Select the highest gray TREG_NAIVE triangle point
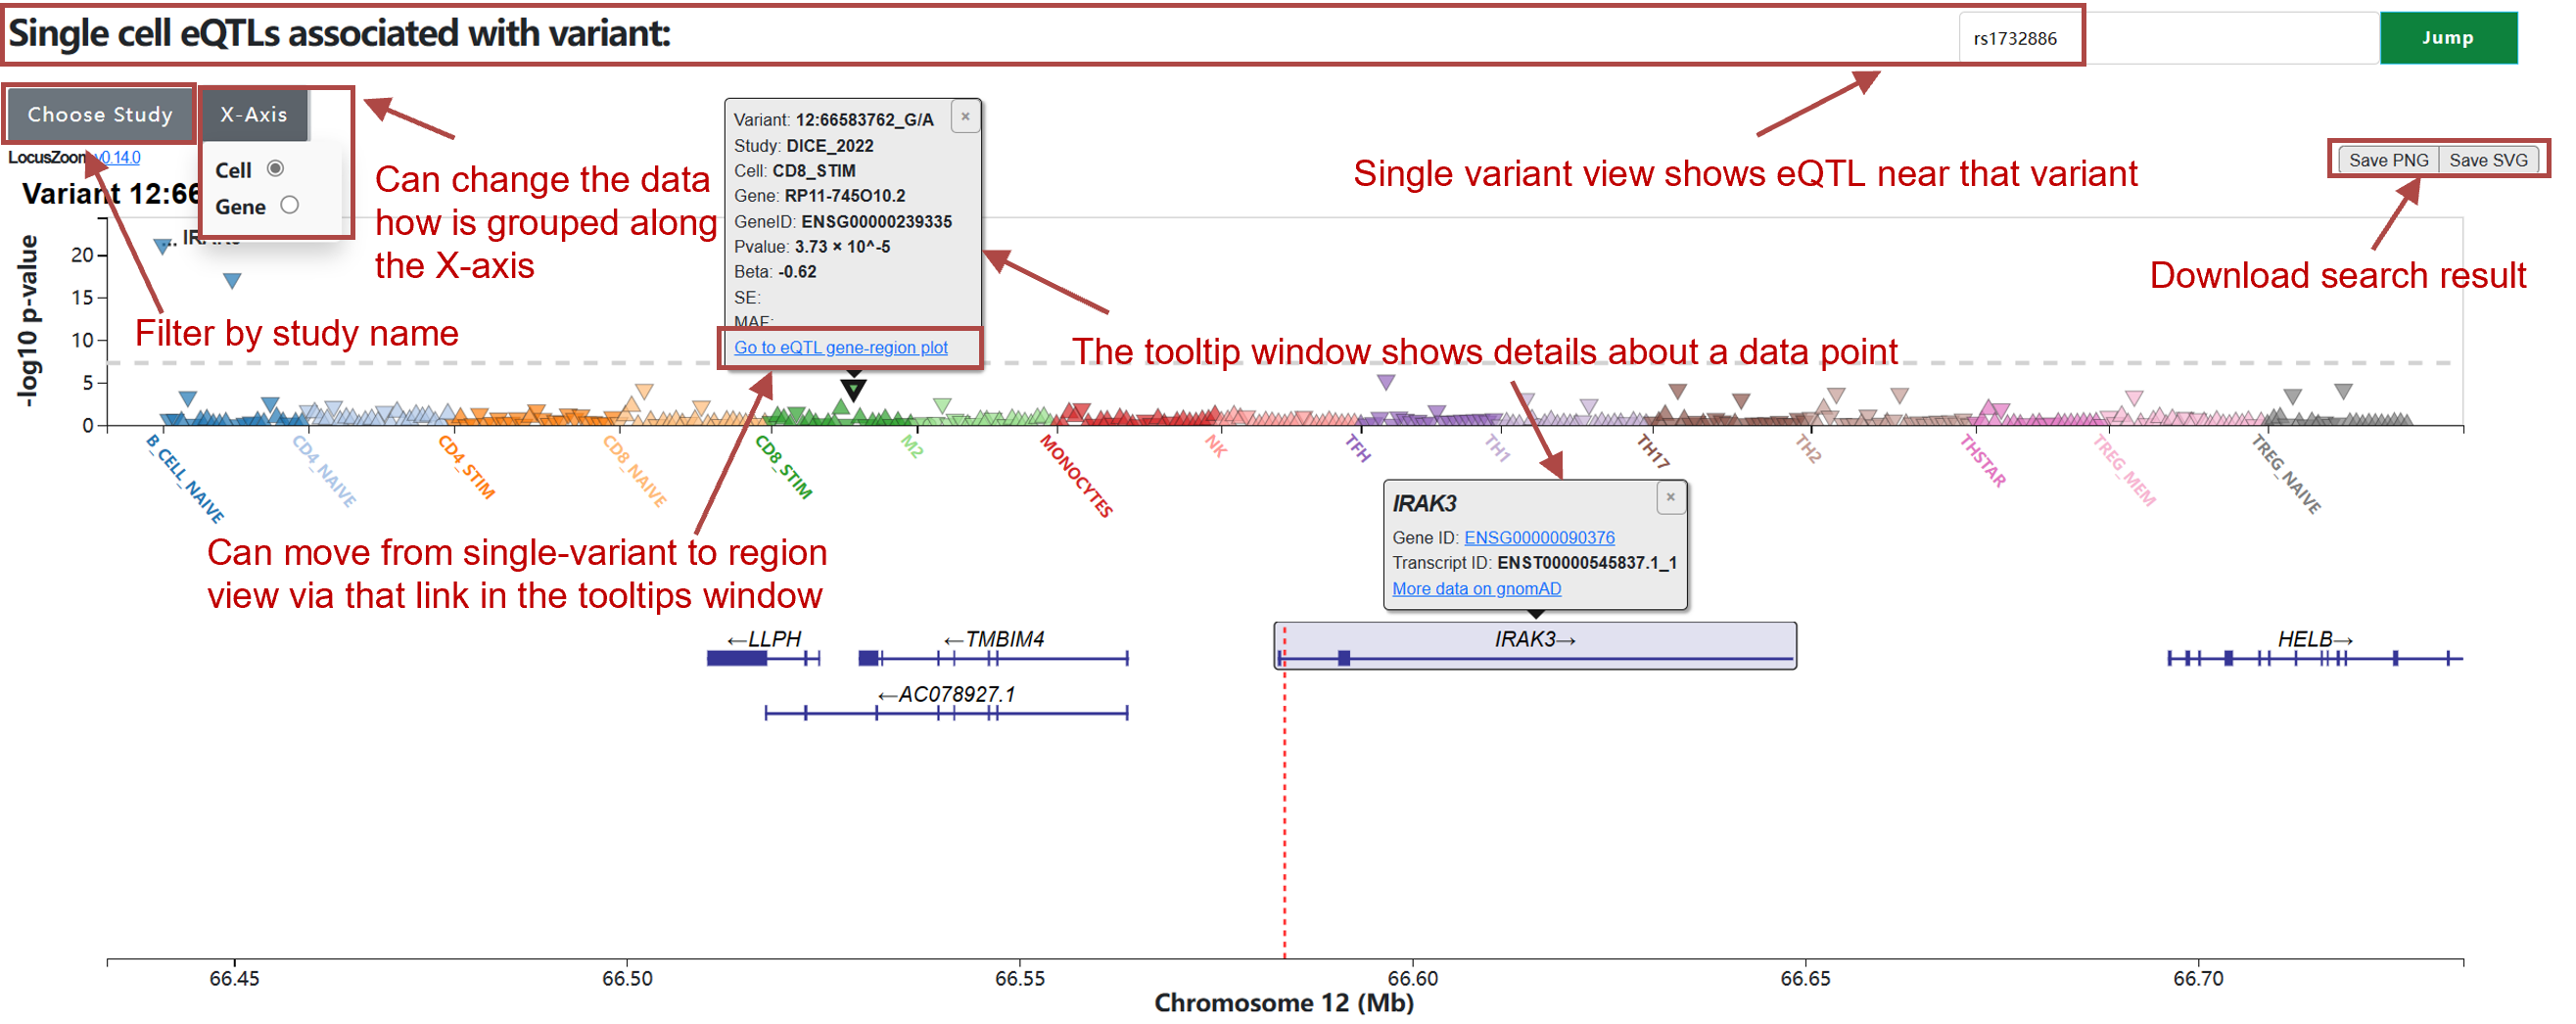 [x=2343, y=390]
